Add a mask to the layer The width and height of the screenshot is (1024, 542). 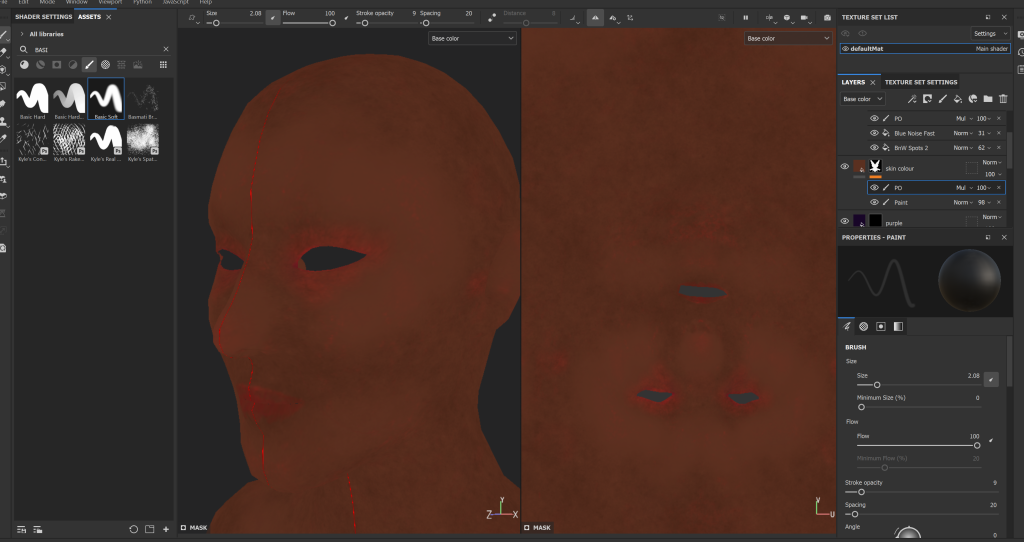click(x=927, y=99)
